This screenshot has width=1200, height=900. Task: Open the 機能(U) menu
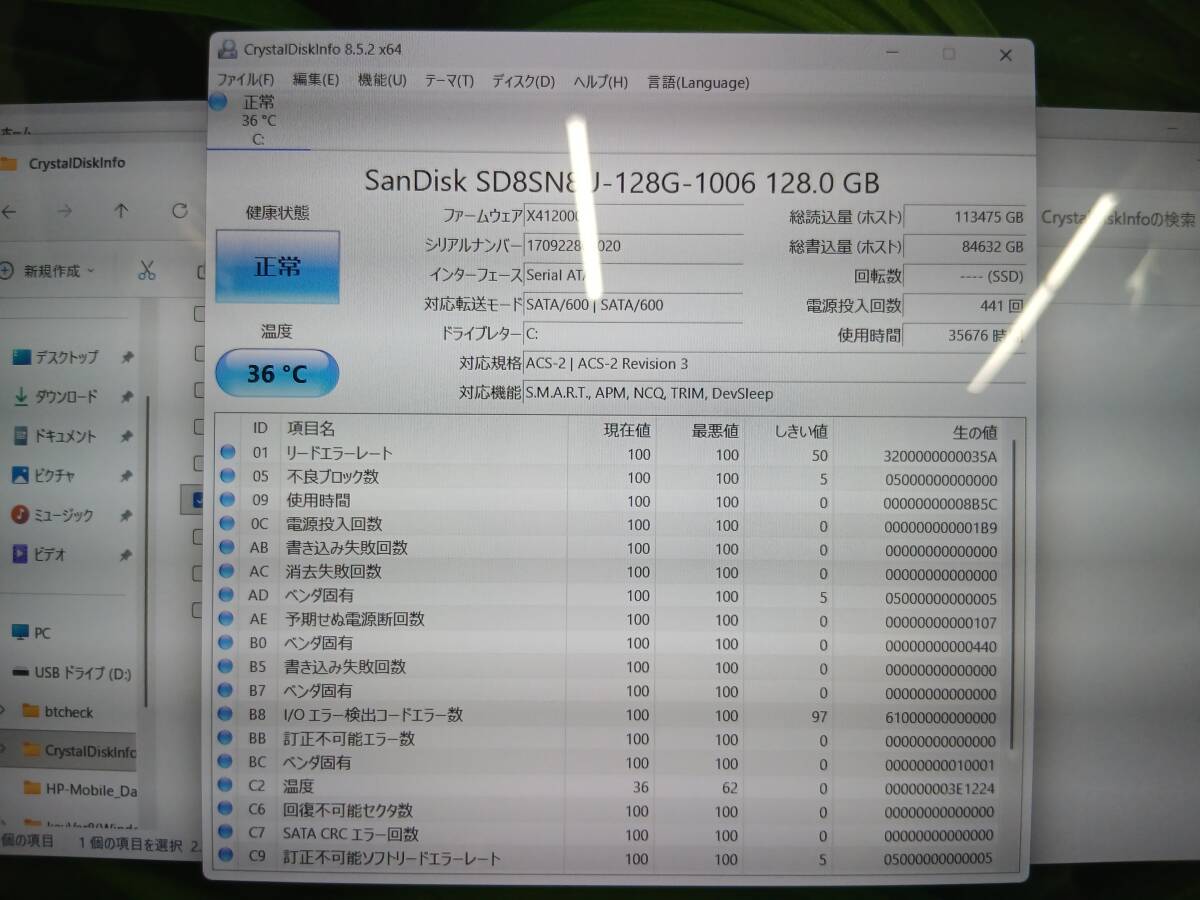382,81
